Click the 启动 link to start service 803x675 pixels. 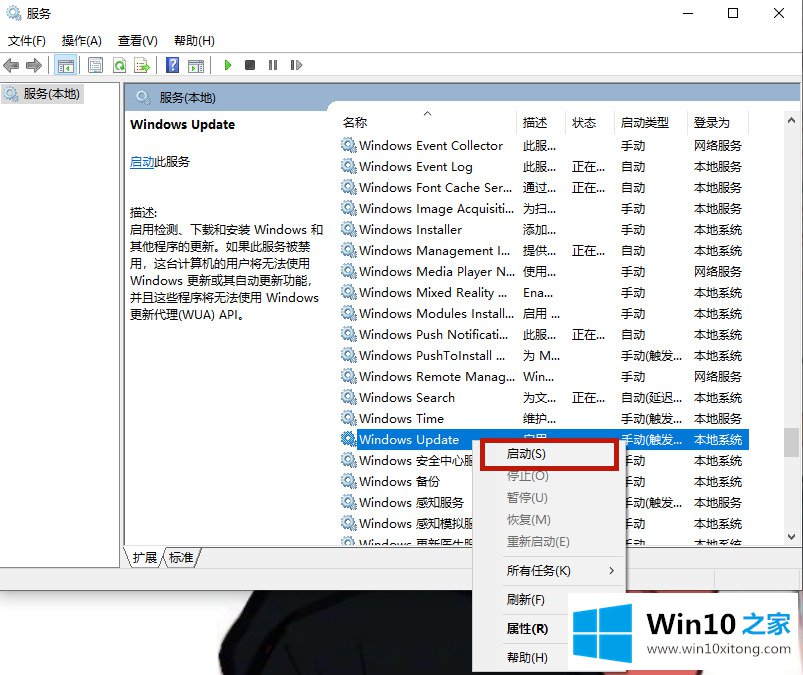pyautogui.click(x=142, y=162)
